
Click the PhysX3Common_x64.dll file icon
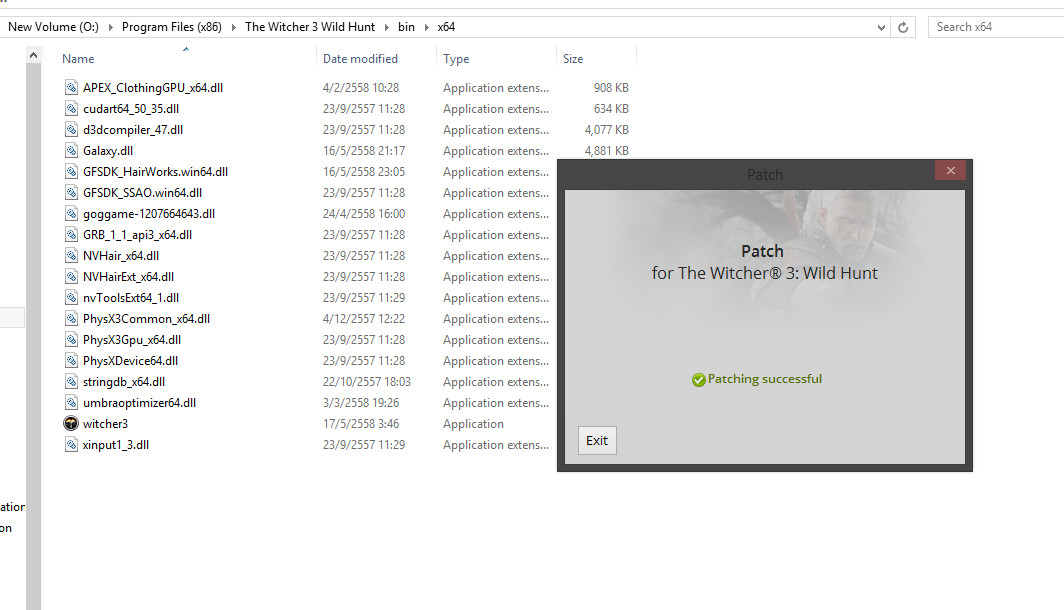pos(71,319)
